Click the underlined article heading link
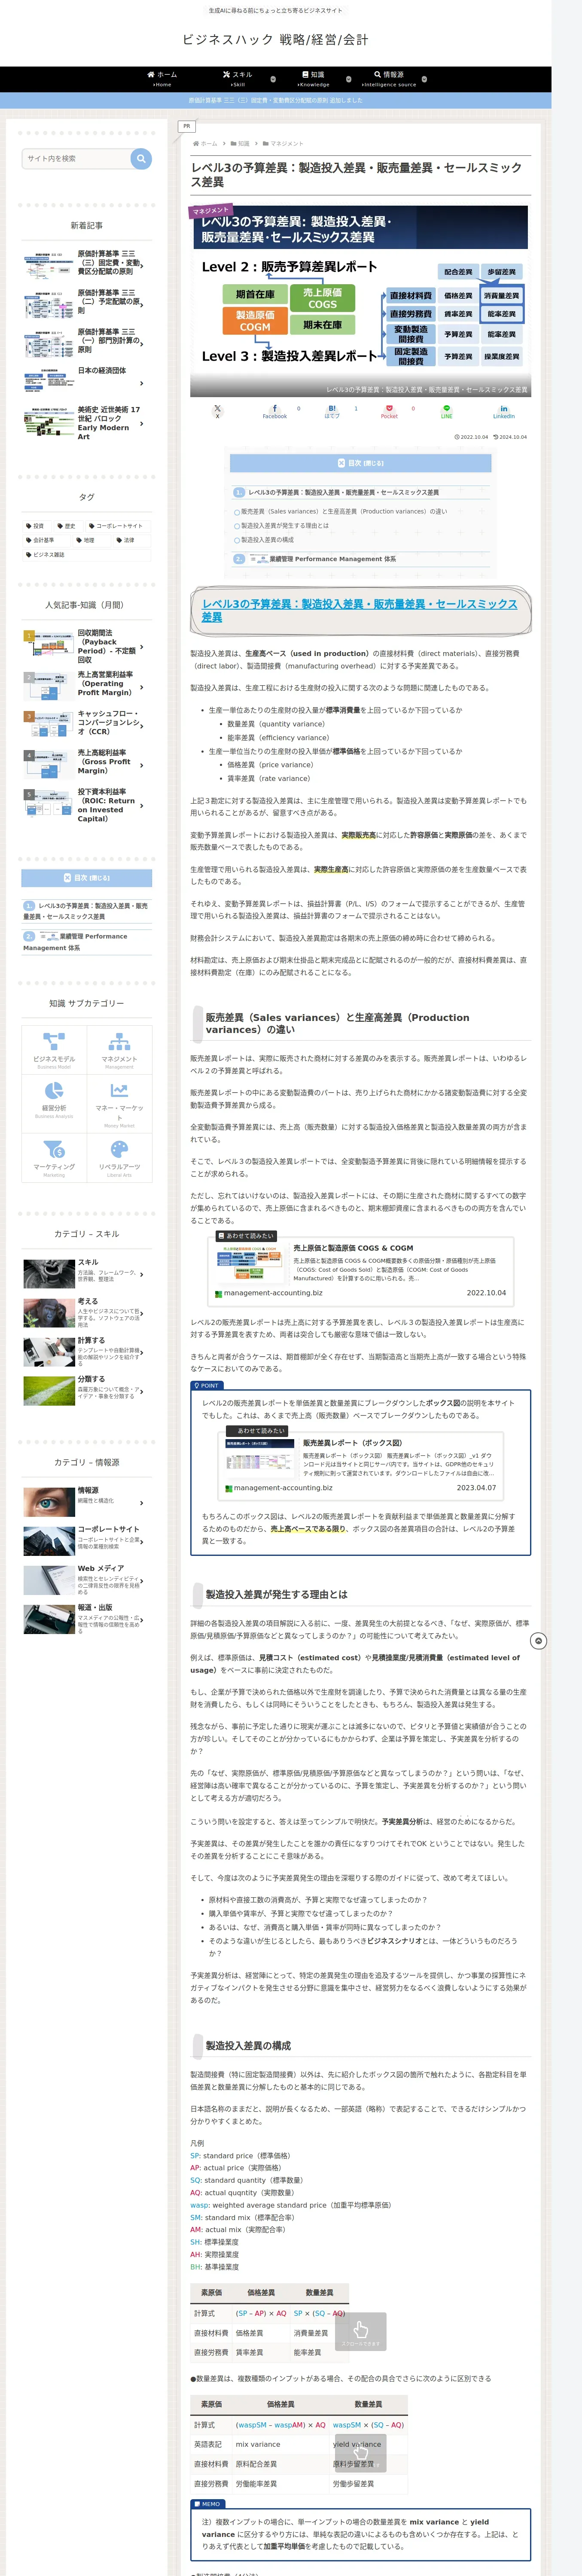This screenshot has height=2576, width=582. tap(360, 610)
